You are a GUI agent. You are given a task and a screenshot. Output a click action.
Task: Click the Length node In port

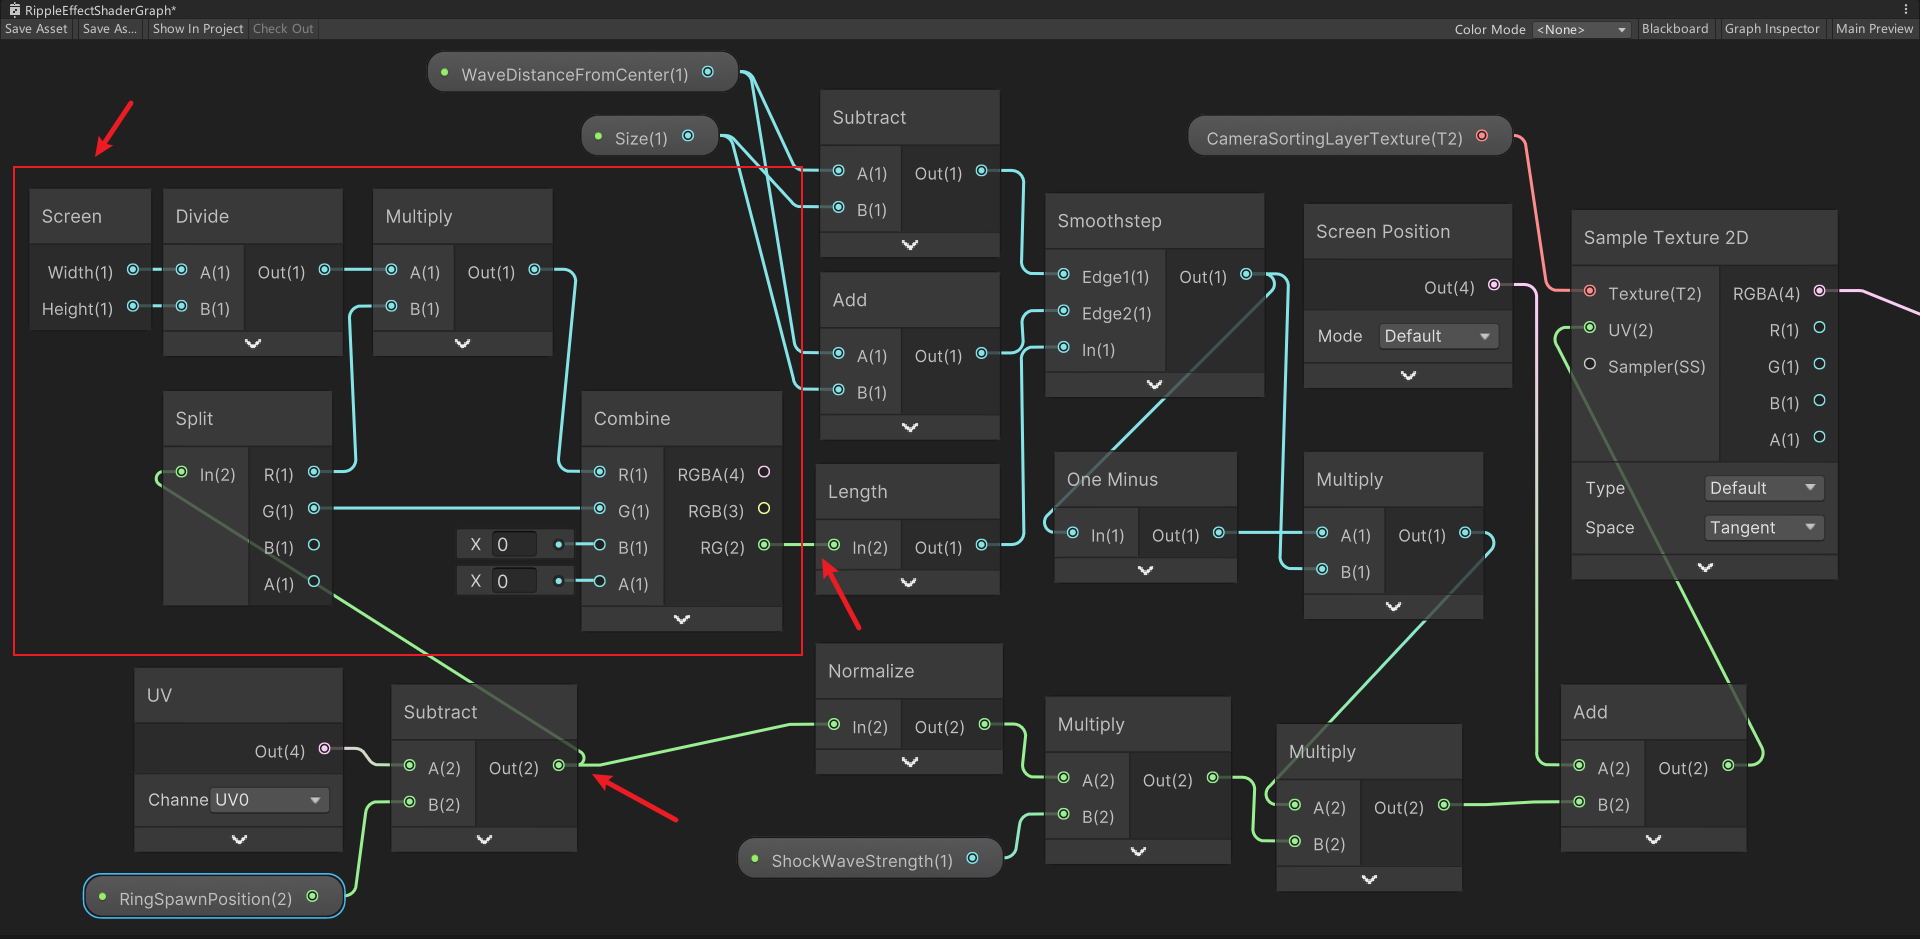(834, 545)
